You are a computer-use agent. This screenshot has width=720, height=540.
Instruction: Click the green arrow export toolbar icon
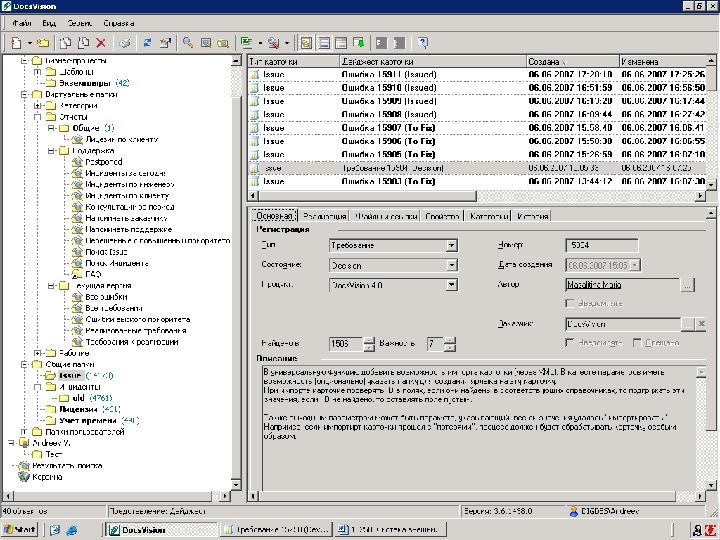point(360,43)
